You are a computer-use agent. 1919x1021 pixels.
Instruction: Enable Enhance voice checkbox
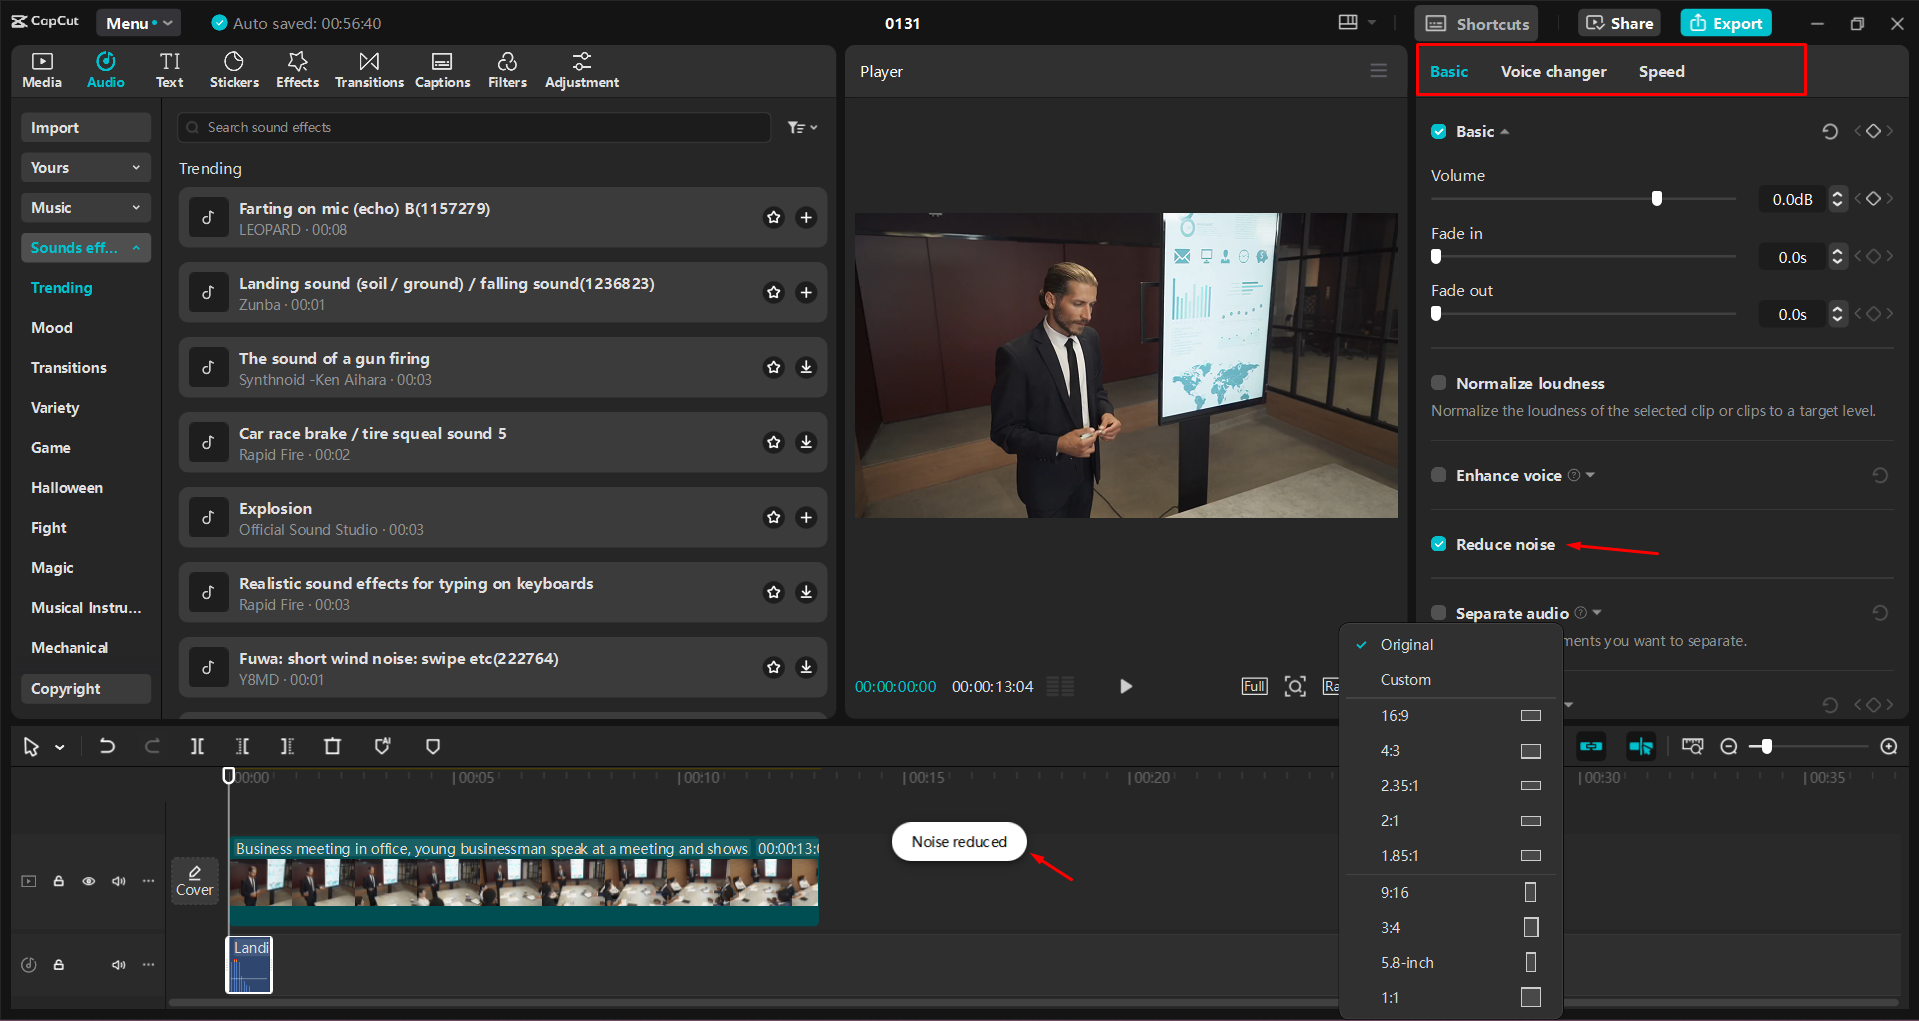[1438, 475]
